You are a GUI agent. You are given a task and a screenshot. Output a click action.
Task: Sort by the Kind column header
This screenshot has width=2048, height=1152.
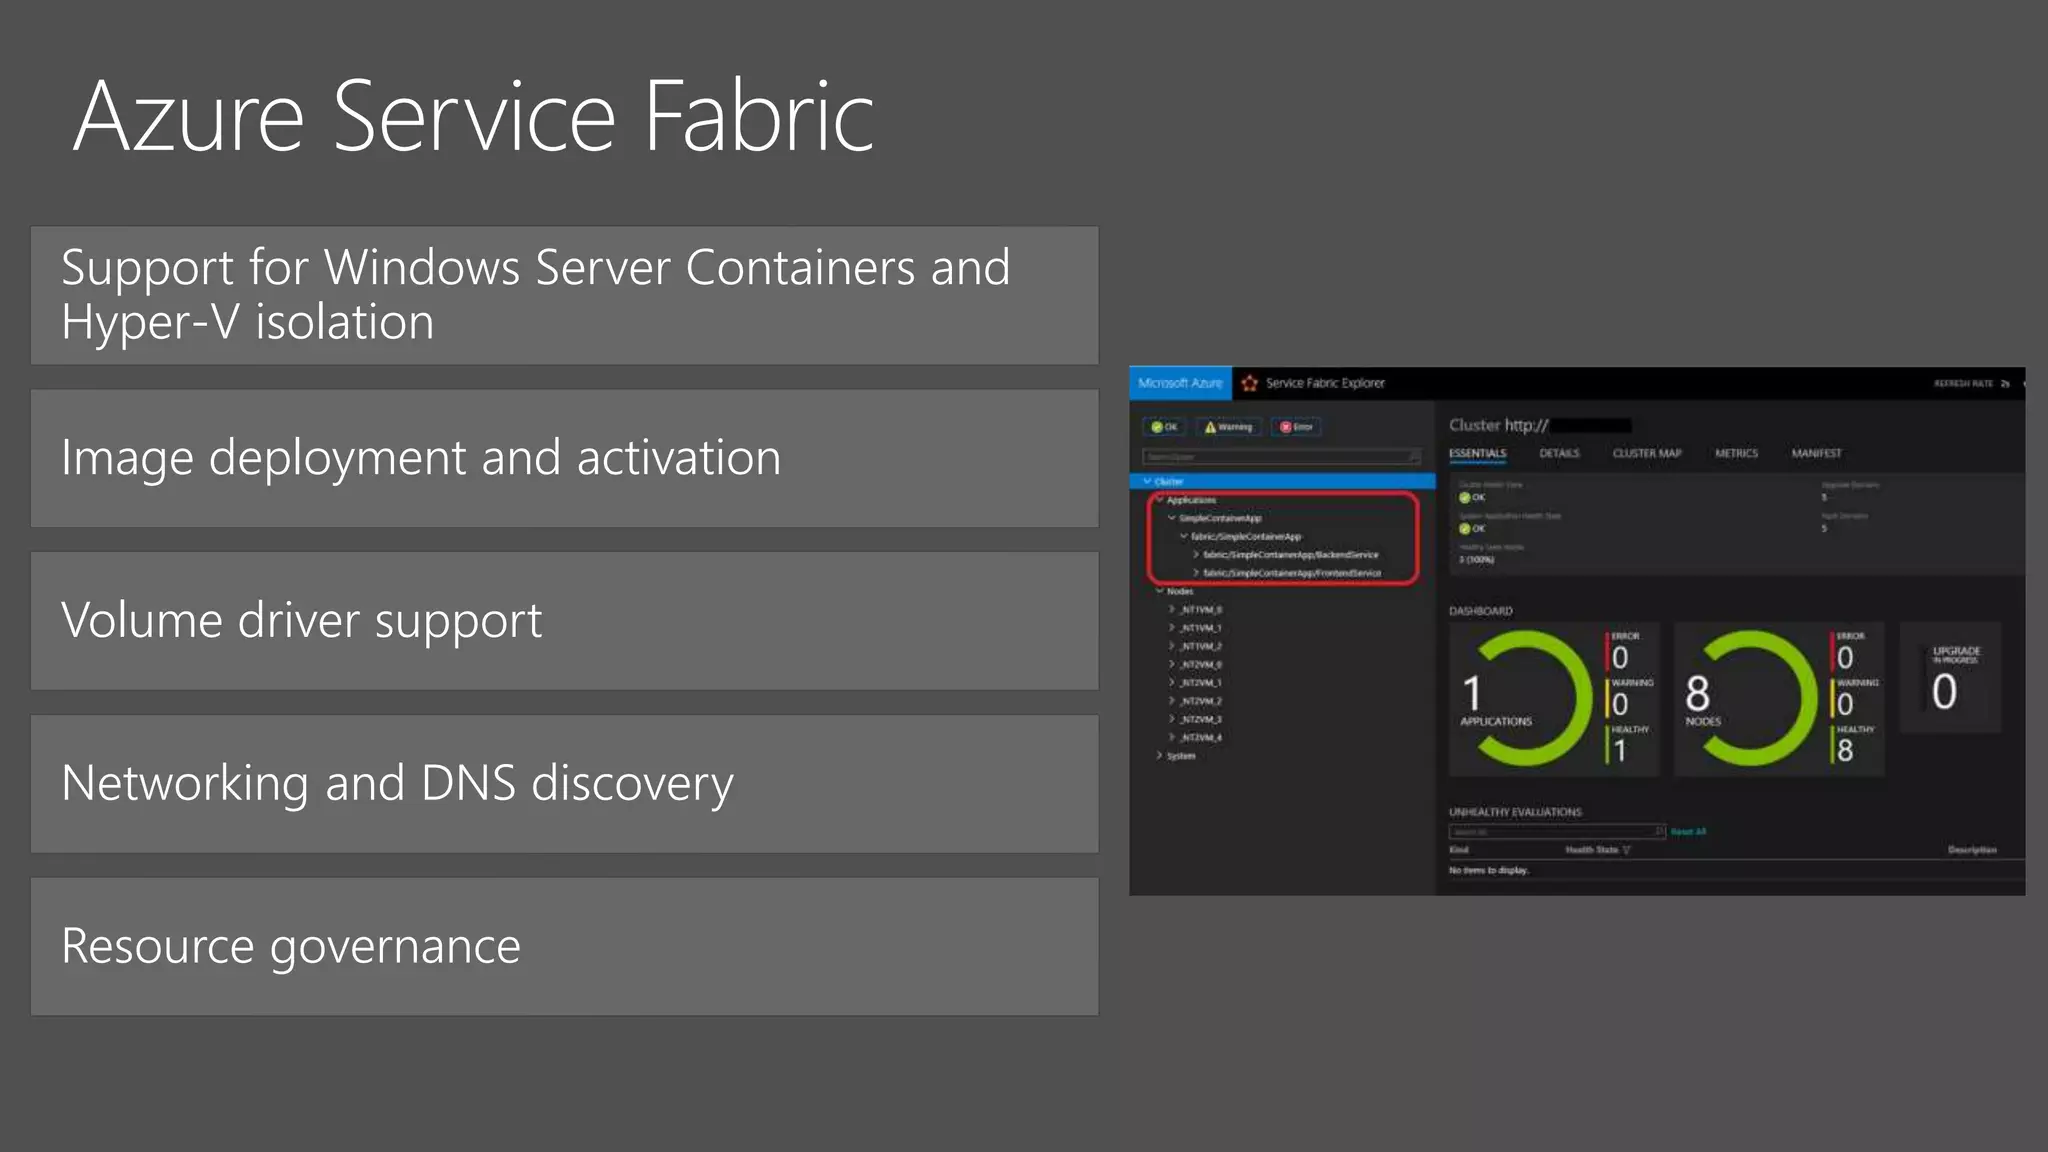click(x=1459, y=850)
